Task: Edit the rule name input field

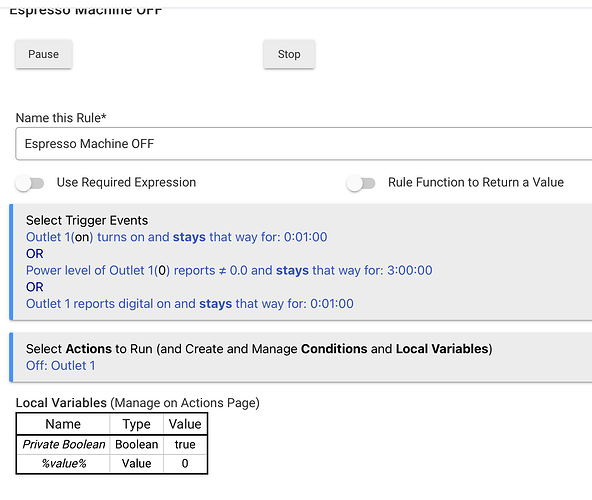Action: coord(304,144)
